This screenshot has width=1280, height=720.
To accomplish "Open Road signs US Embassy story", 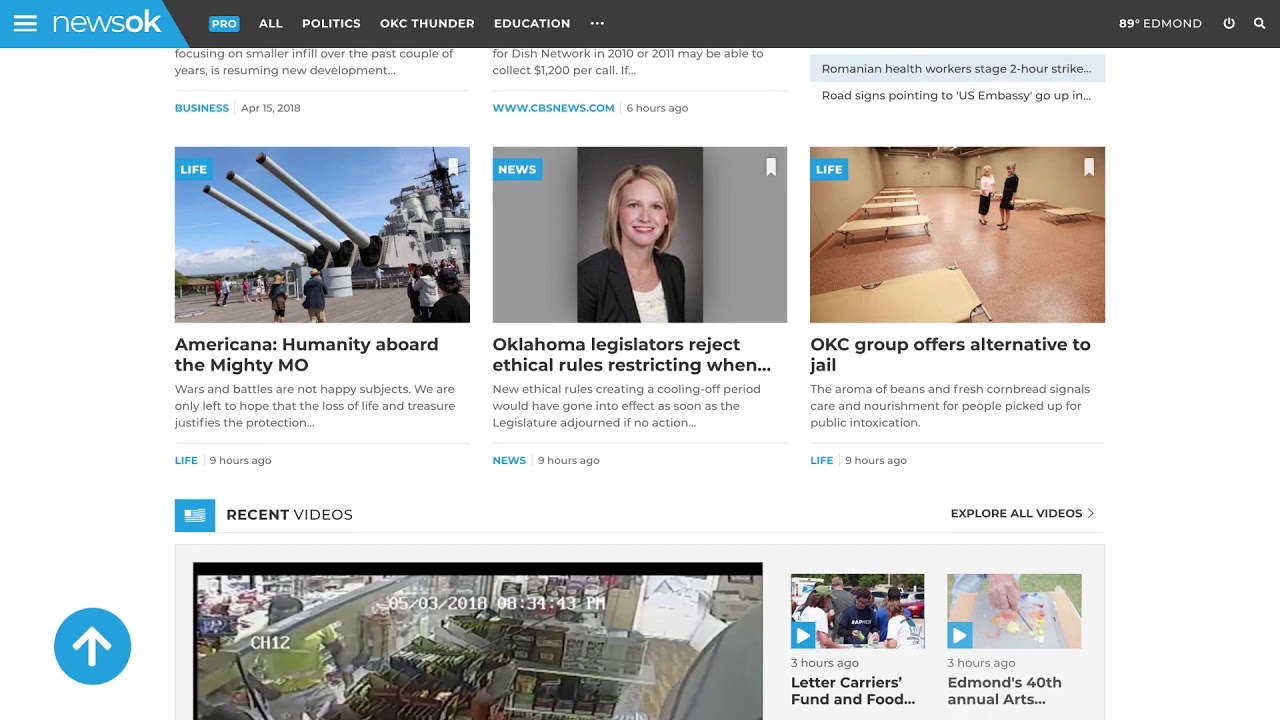I will coord(956,96).
